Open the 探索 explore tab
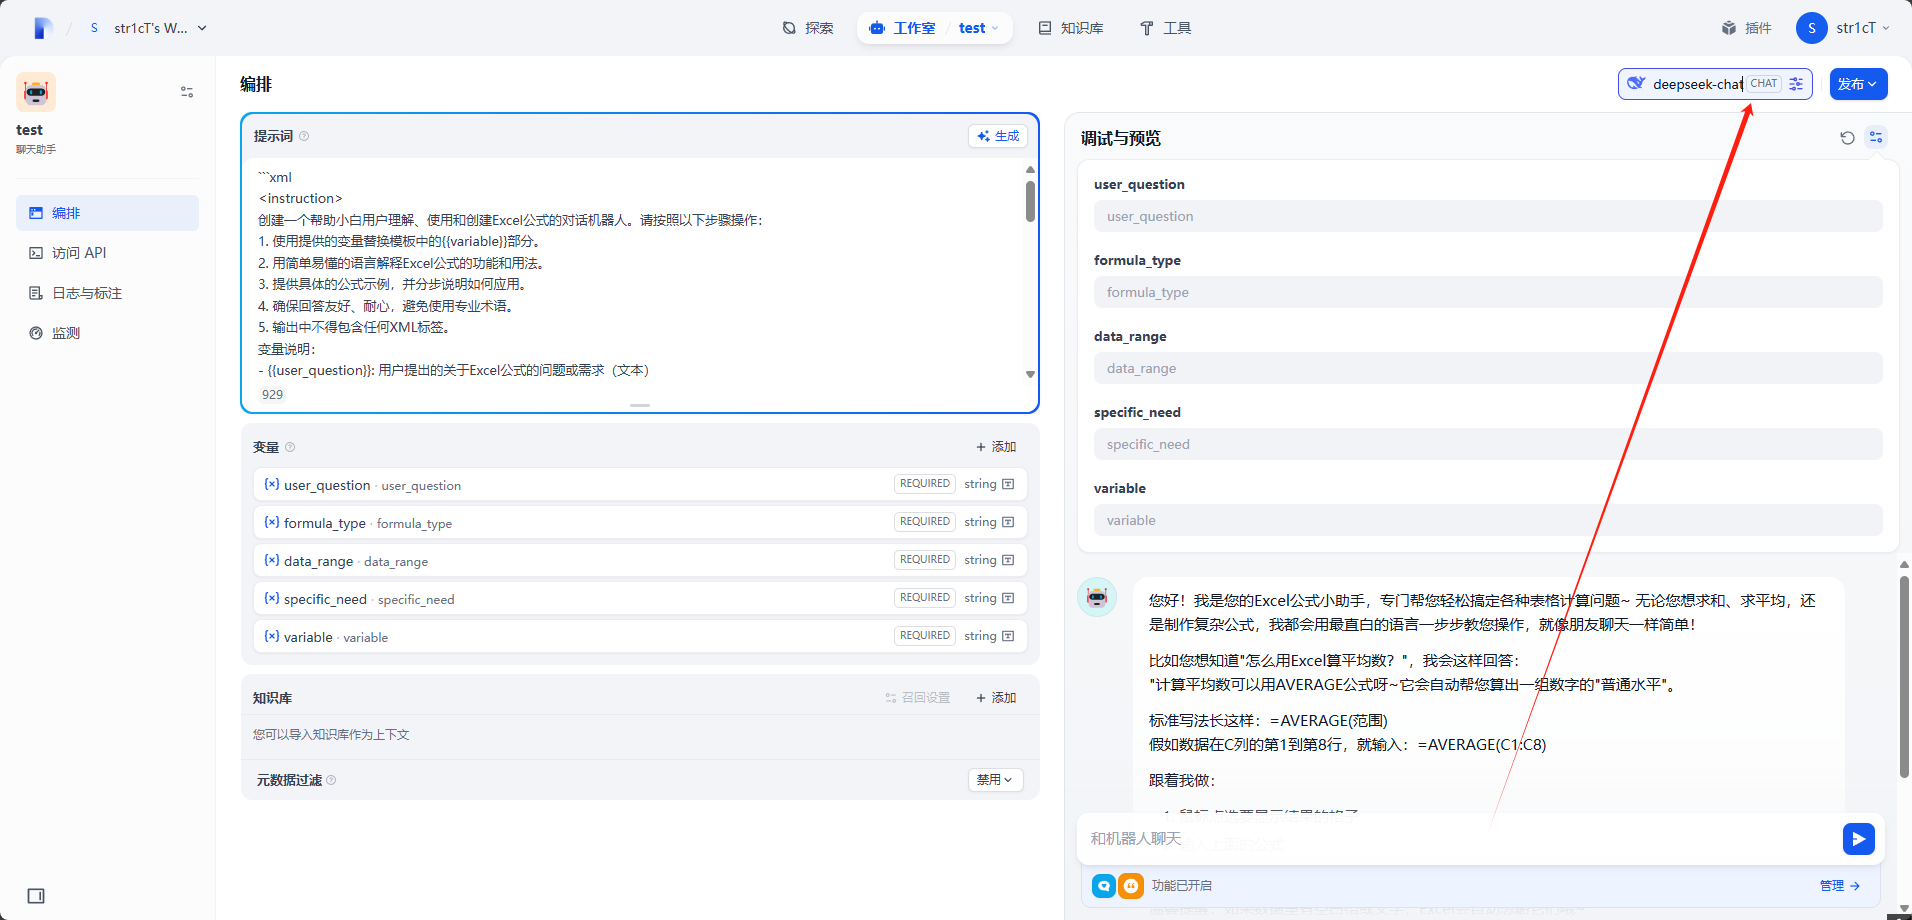Viewport: 1912px width, 920px height. point(808,28)
